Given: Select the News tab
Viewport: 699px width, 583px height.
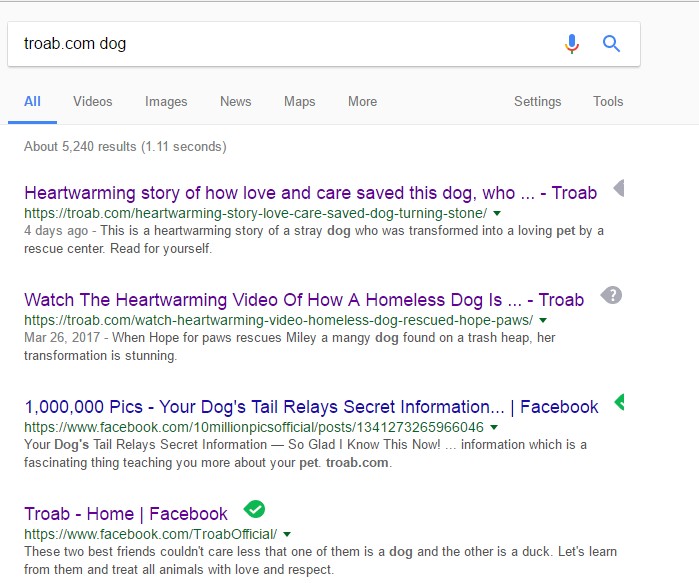Looking at the screenshot, I should (236, 102).
